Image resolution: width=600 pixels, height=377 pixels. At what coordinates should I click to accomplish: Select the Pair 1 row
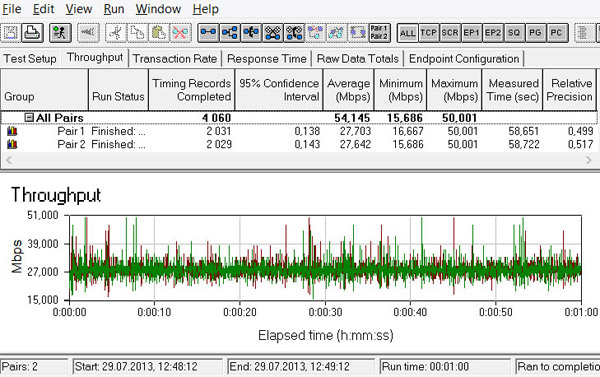(x=299, y=131)
